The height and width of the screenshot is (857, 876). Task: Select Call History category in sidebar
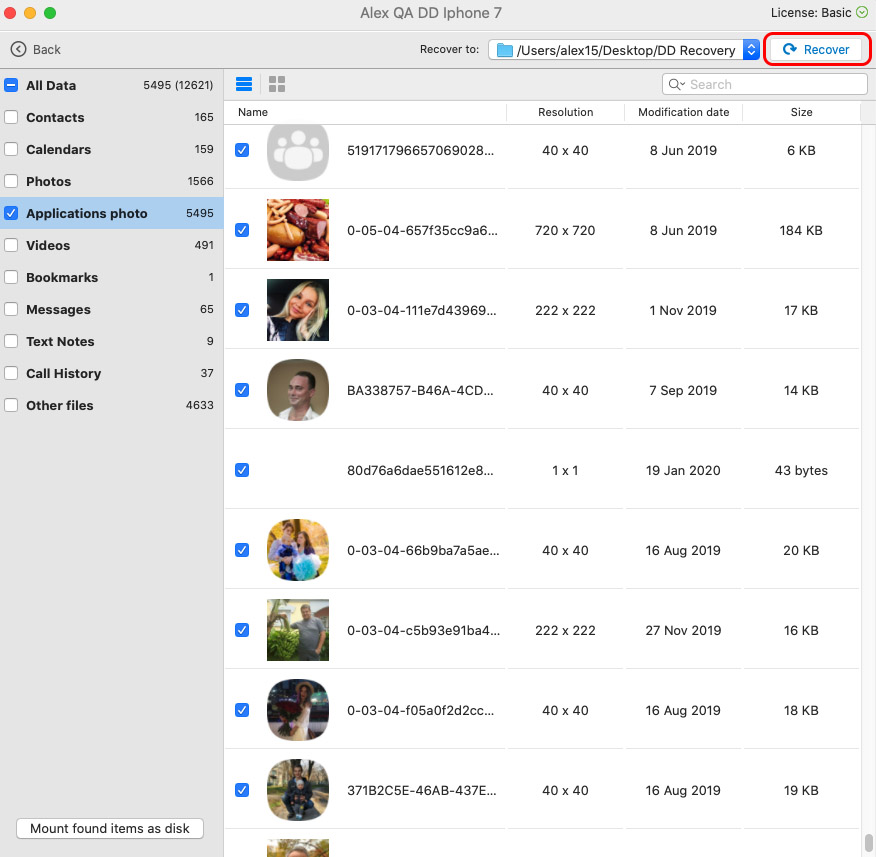coord(112,373)
